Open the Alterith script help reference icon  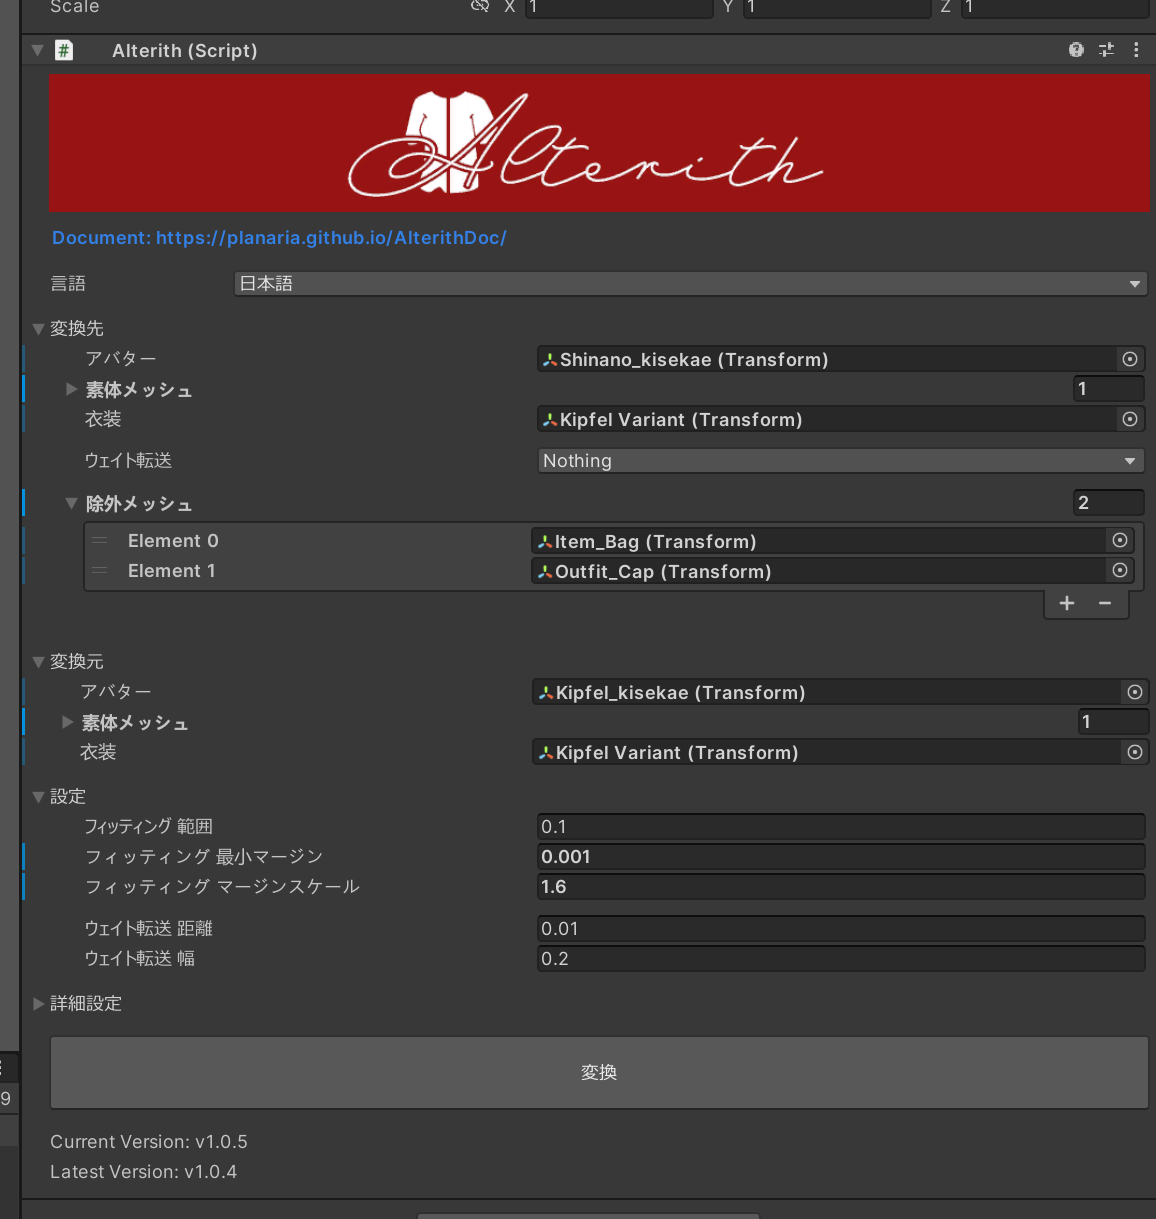click(1076, 50)
